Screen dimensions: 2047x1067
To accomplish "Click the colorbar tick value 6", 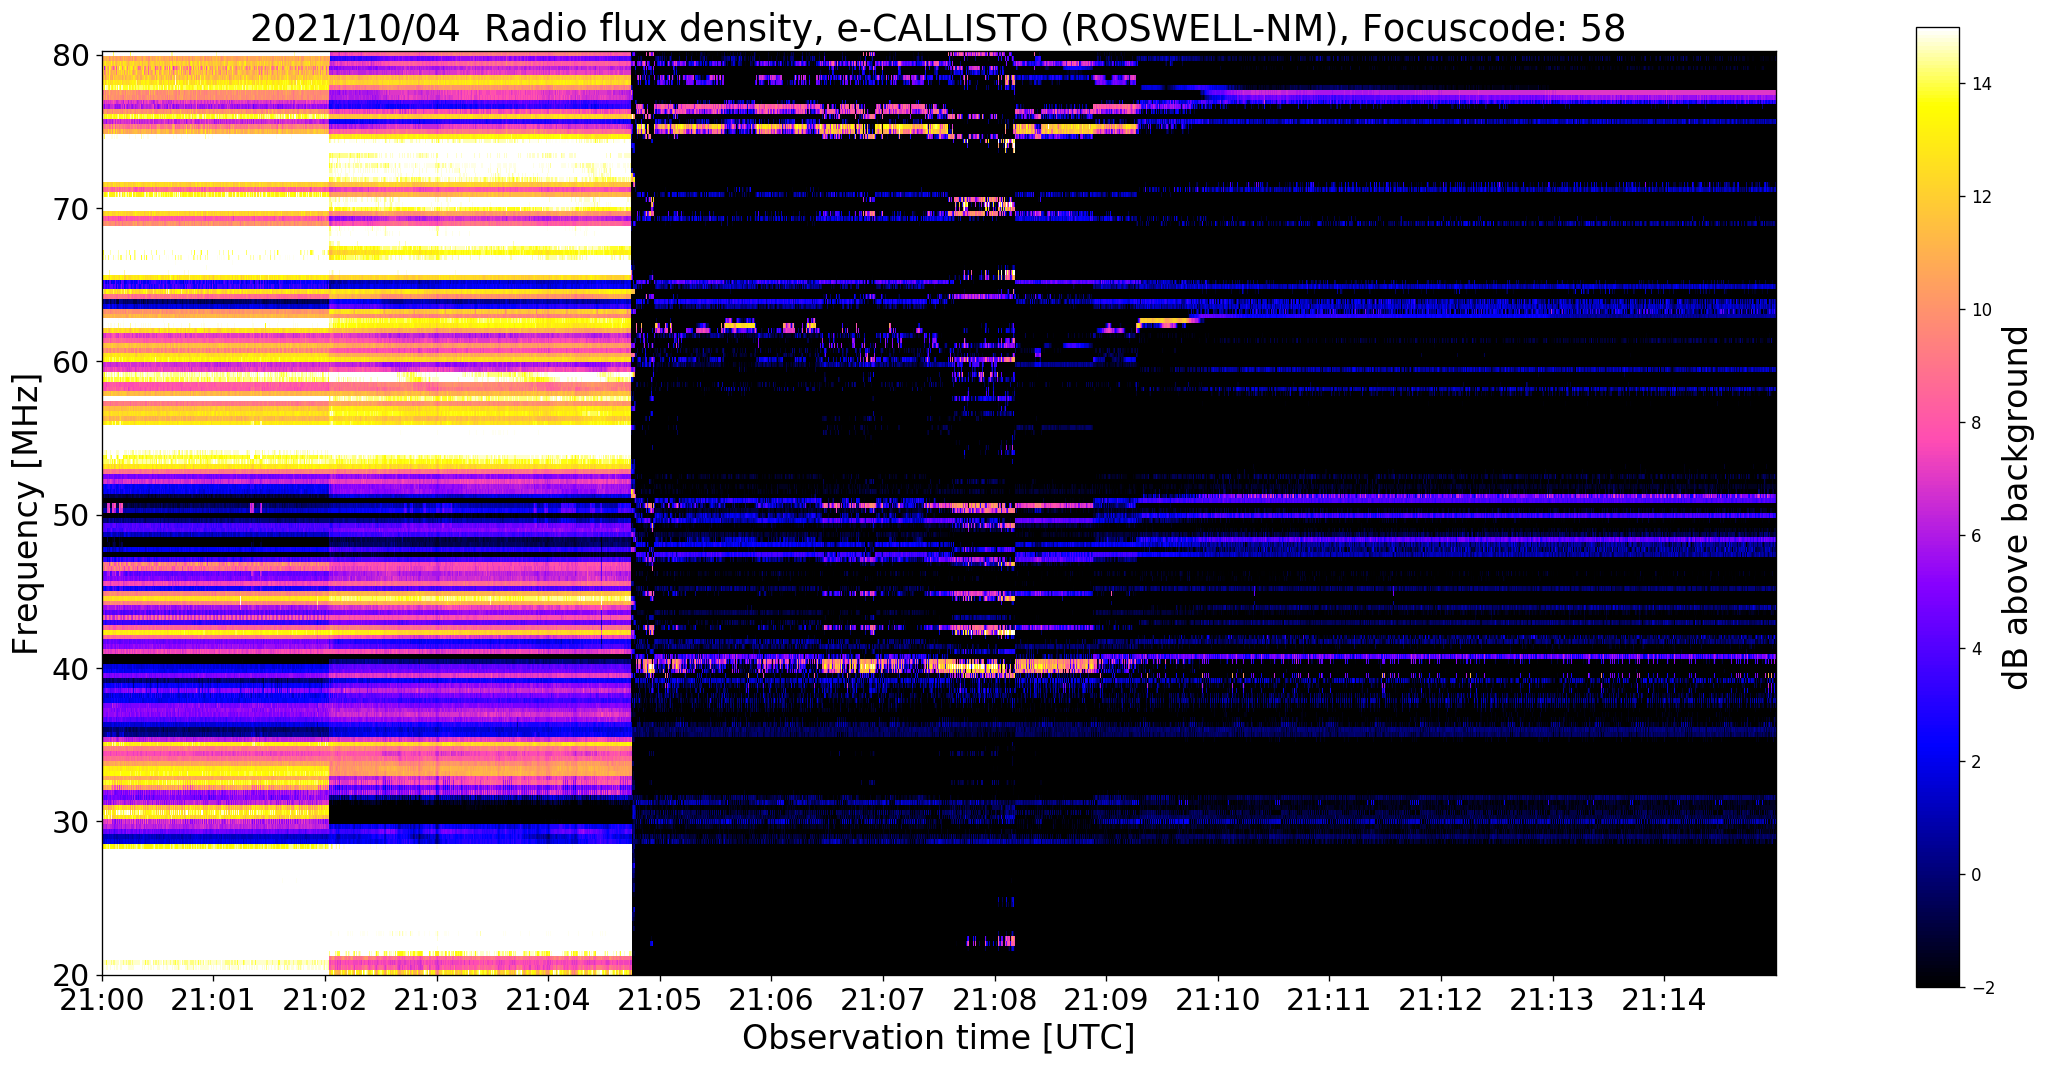I will pyautogui.click(x=1976, y=536).
